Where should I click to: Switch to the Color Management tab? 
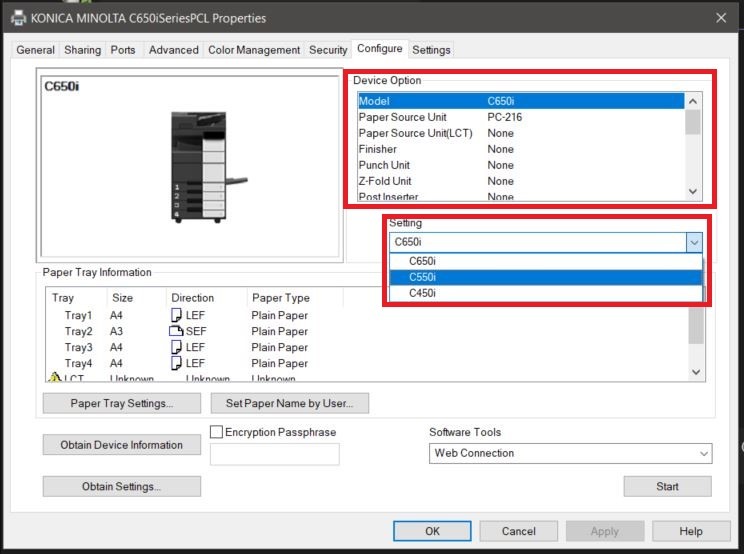coord(254,50)
